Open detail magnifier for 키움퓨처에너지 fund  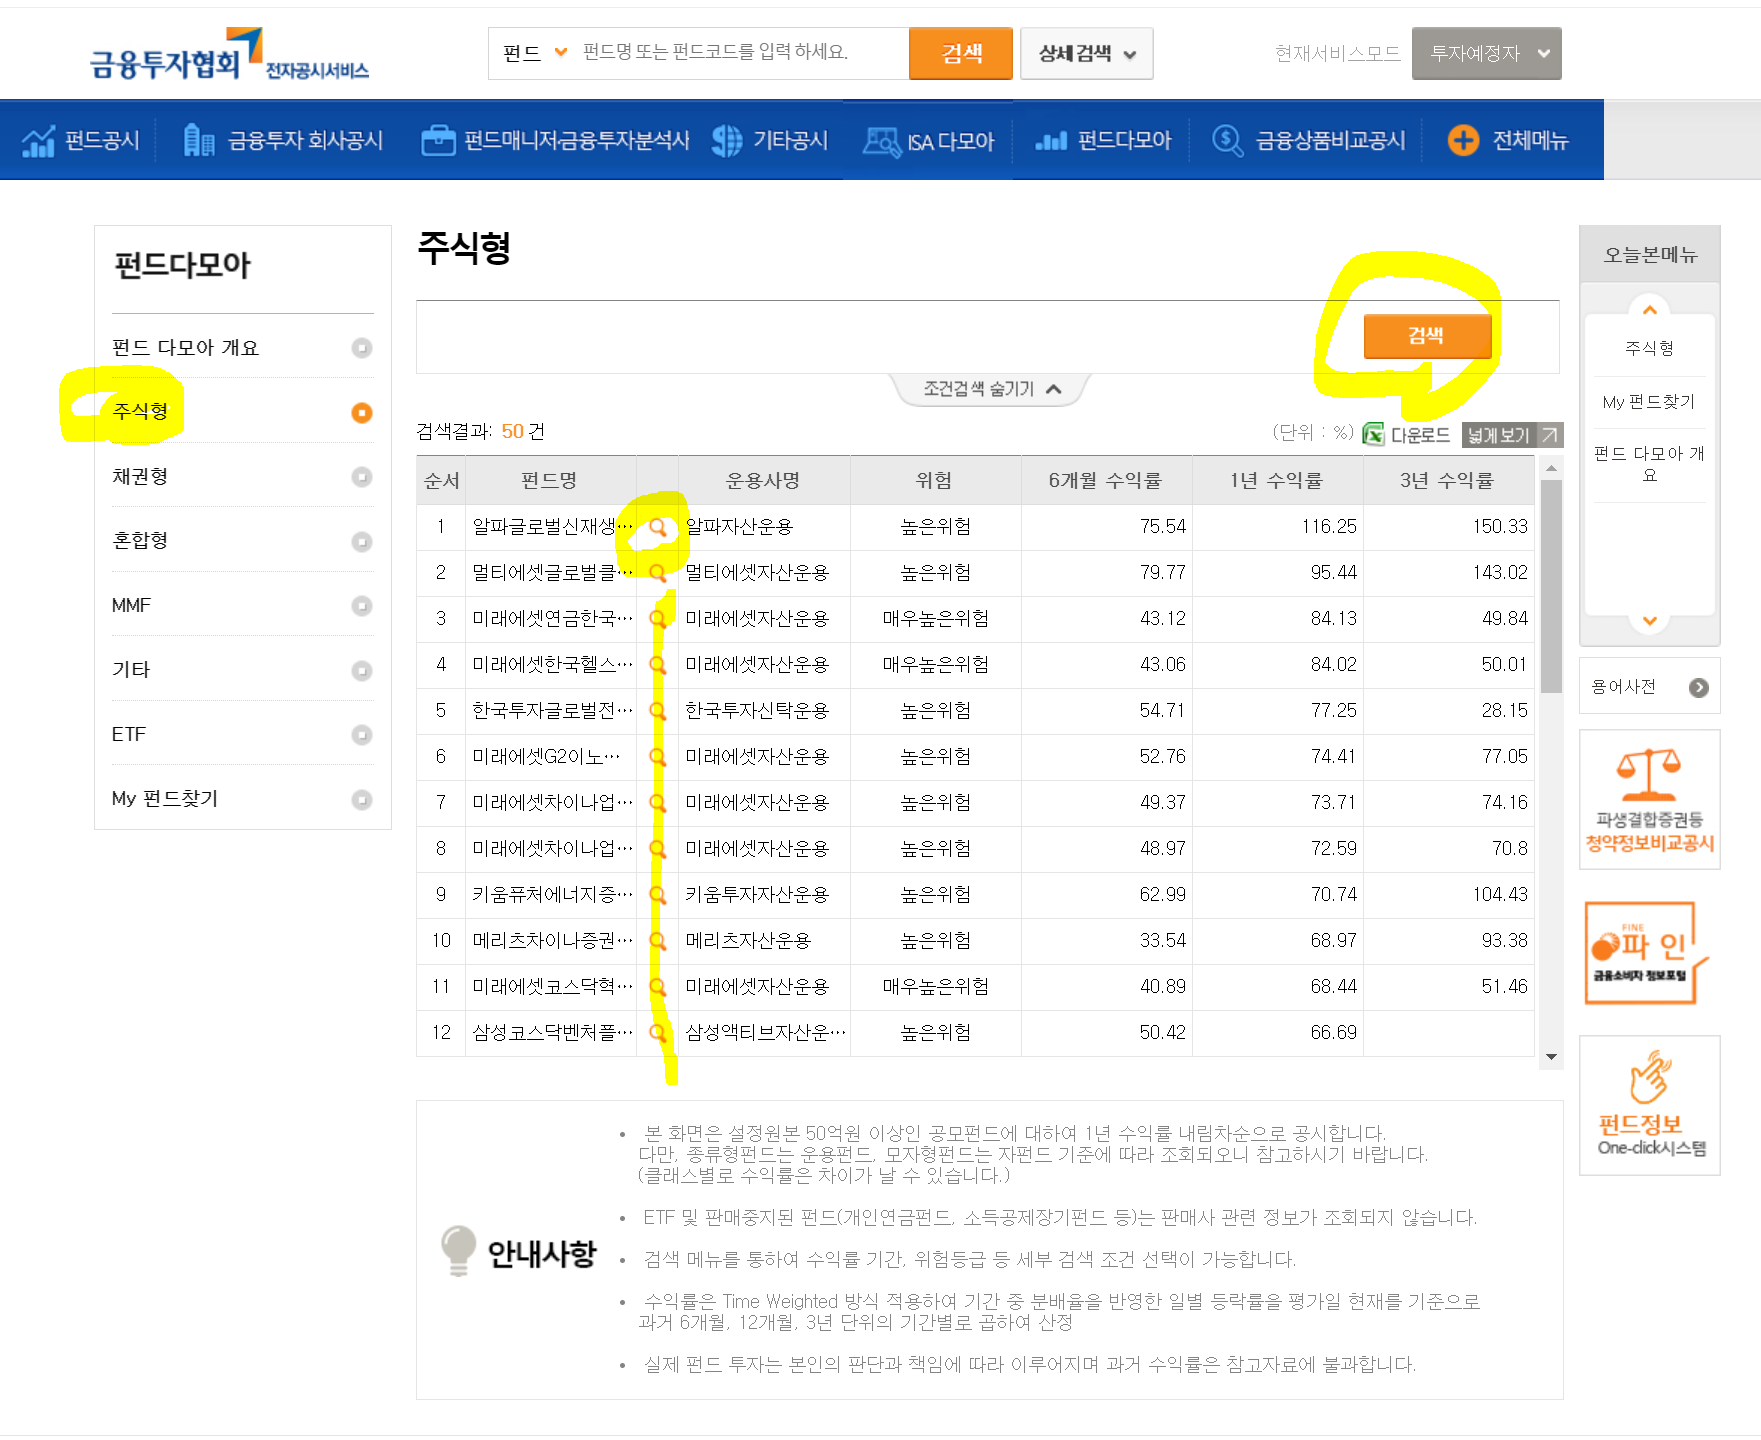tap(657, 895)
